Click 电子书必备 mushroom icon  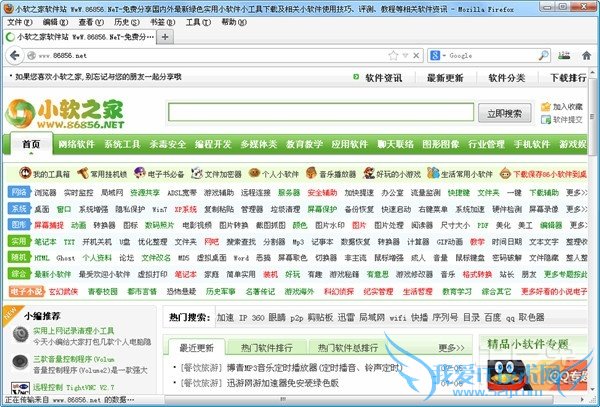coord(140,173)
